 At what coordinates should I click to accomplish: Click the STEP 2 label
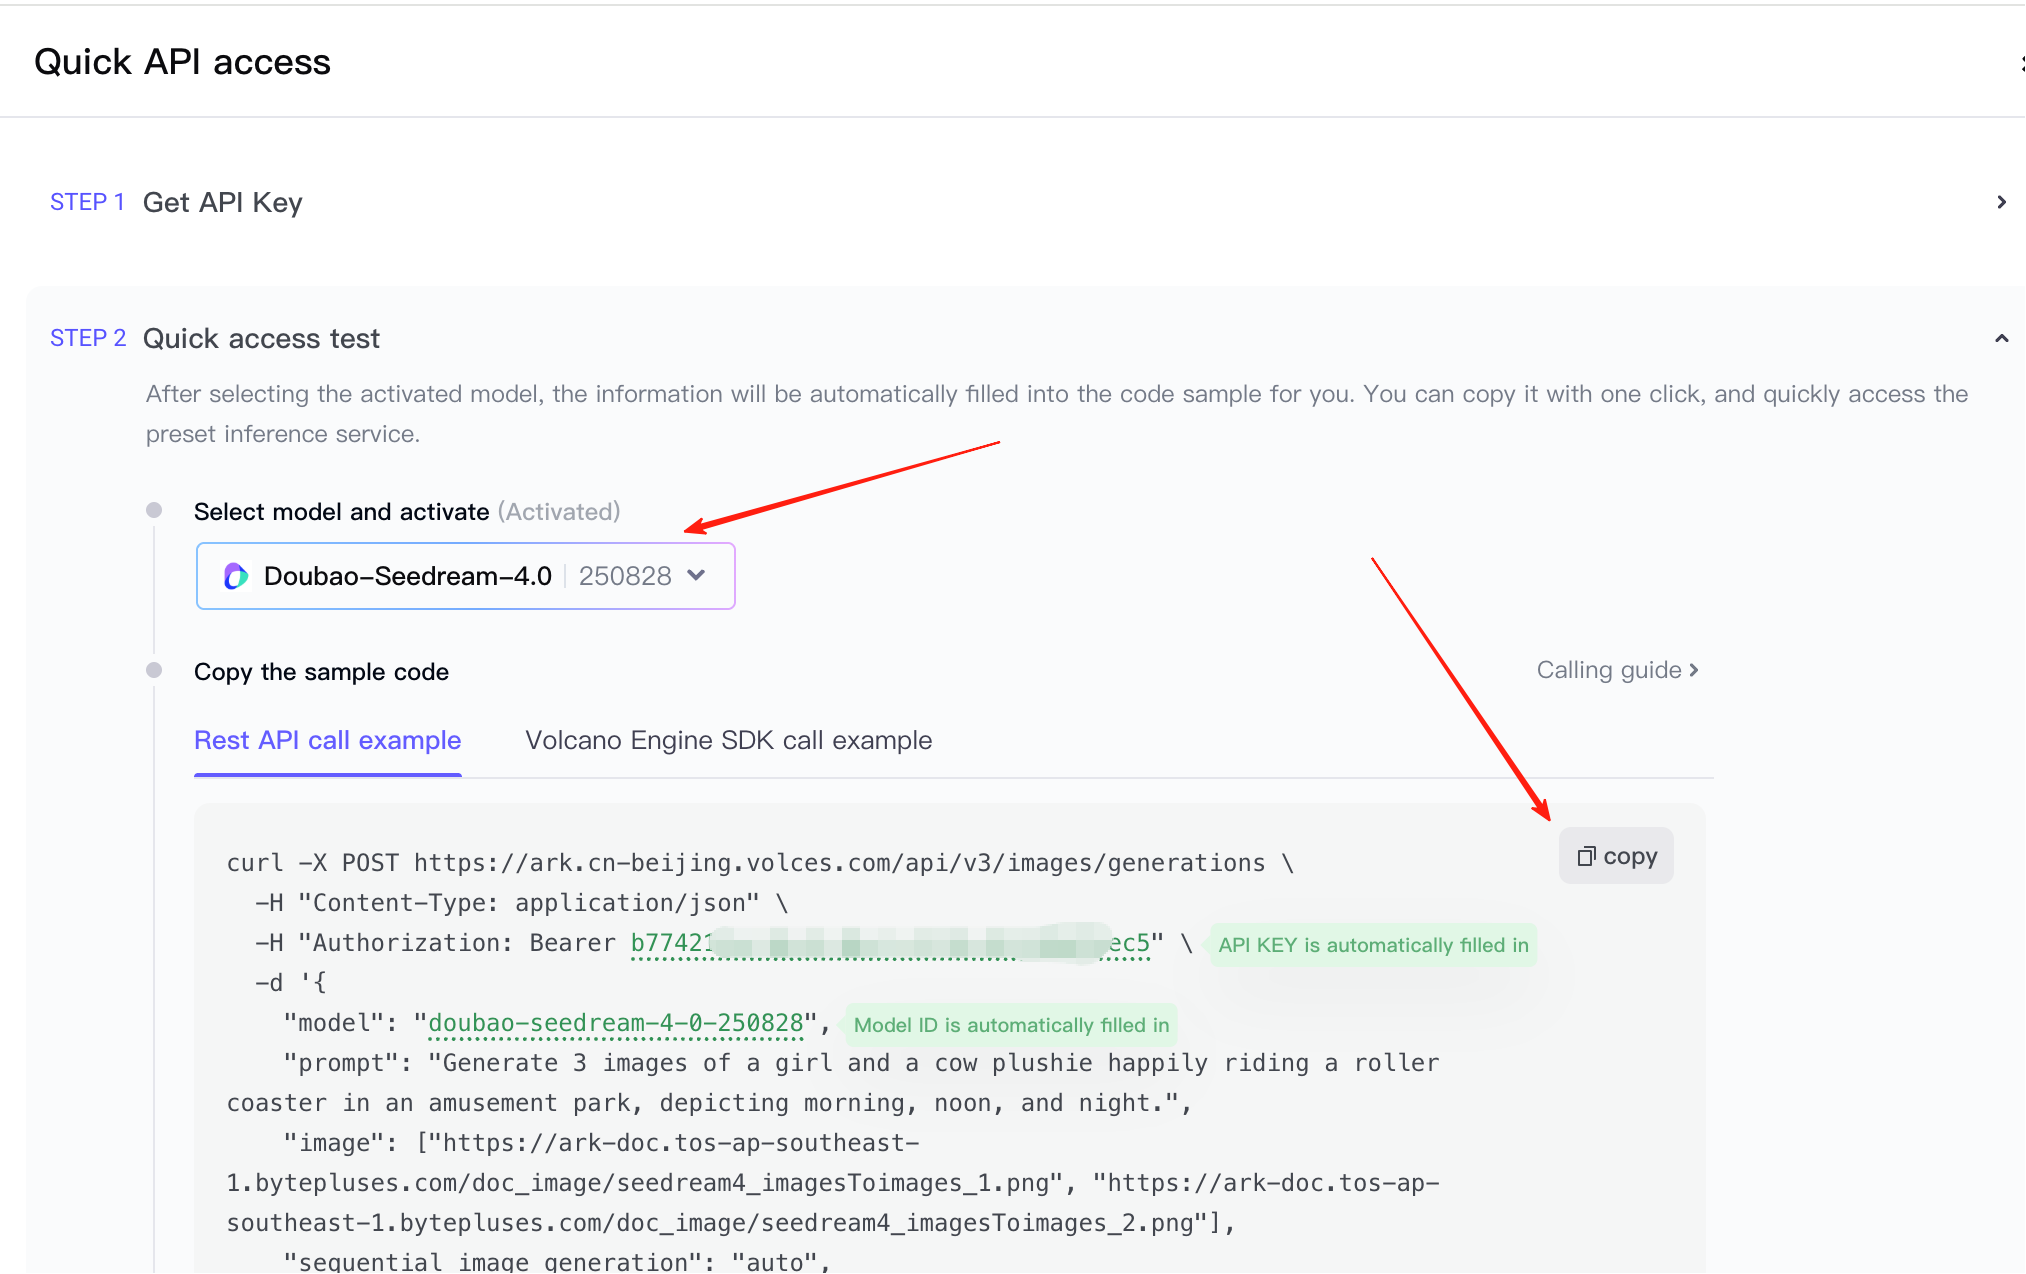[88, 338]
